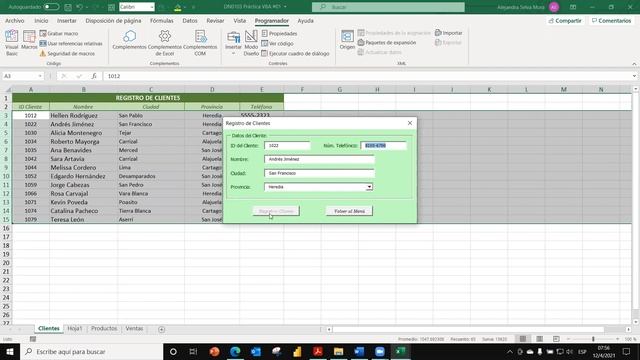Select cell with Hellen Rodríguez
The width and height of the screenshot is (640, 360).
[x=83, y=116]
